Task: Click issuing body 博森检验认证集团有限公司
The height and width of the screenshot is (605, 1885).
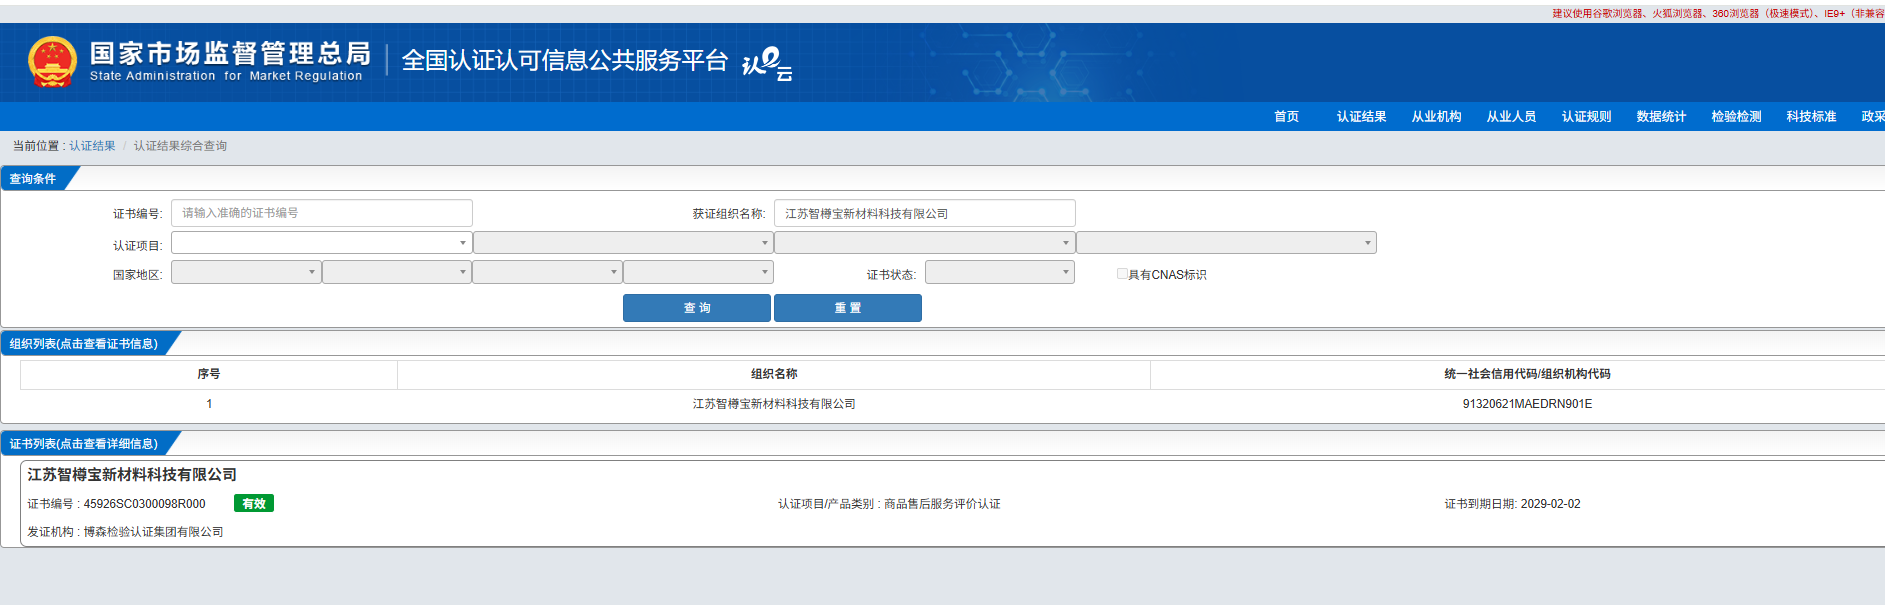Action: (x=153, y=532)
